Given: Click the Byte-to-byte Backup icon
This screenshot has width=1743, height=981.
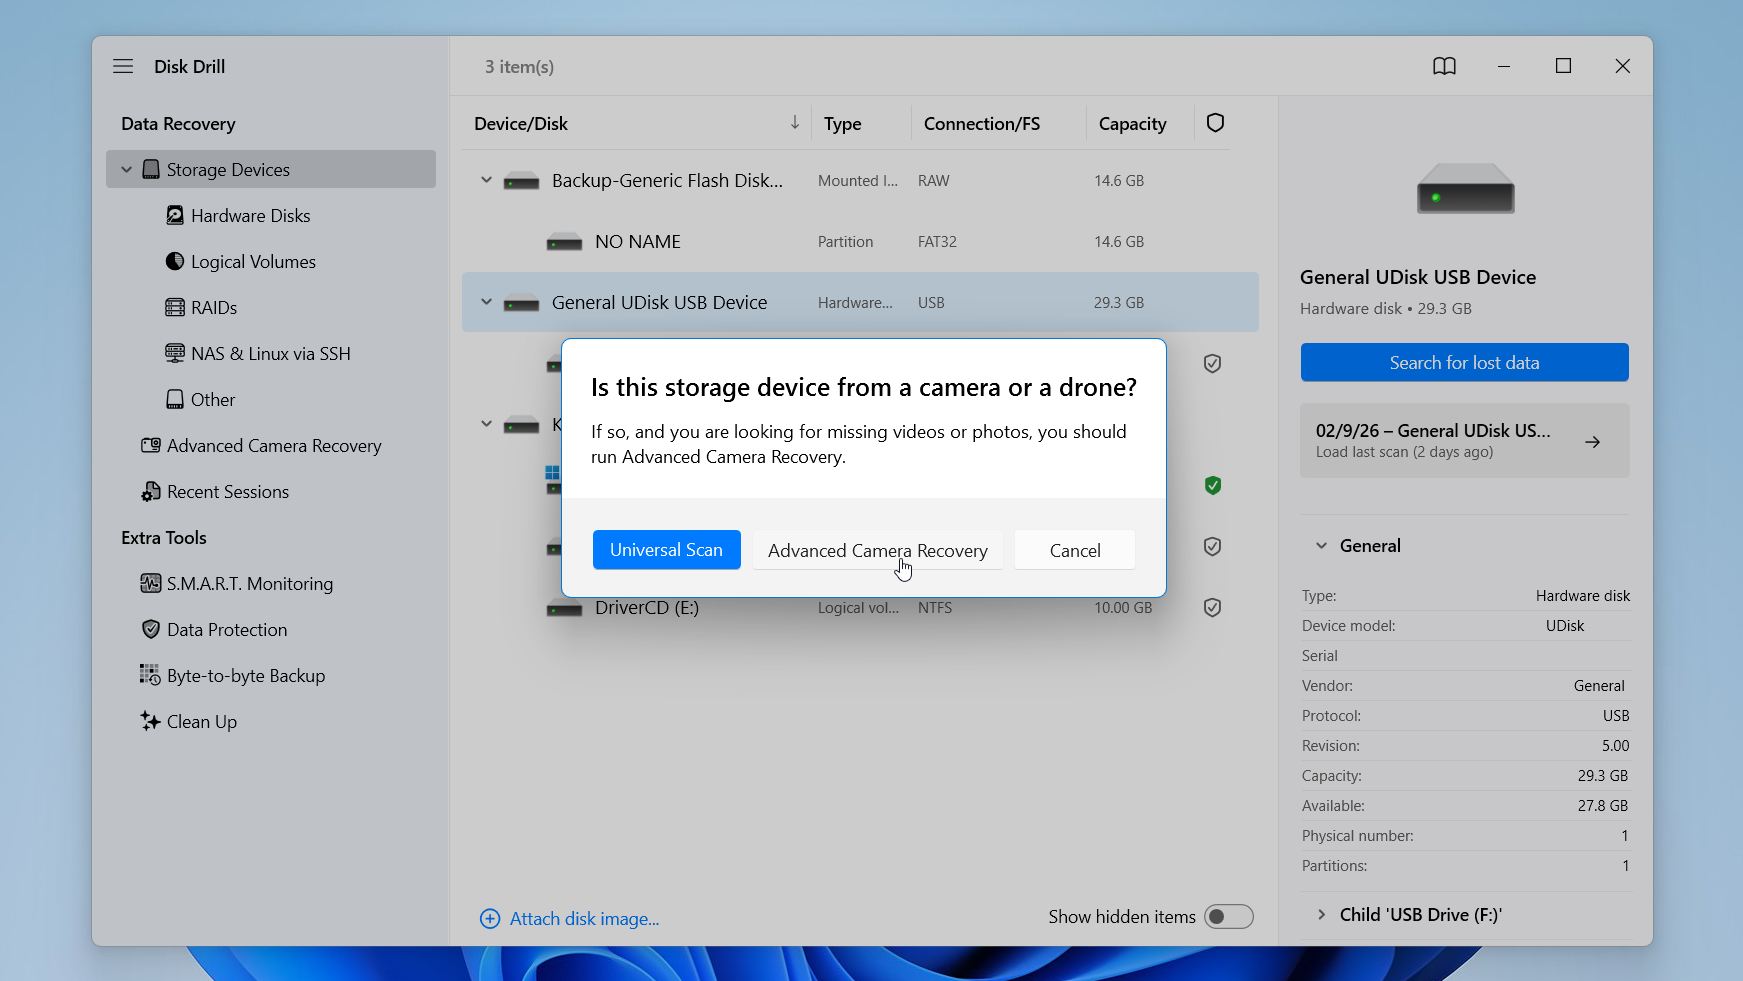Looking at the screenshot, I should pyautogui.click(x=150, y=675).
